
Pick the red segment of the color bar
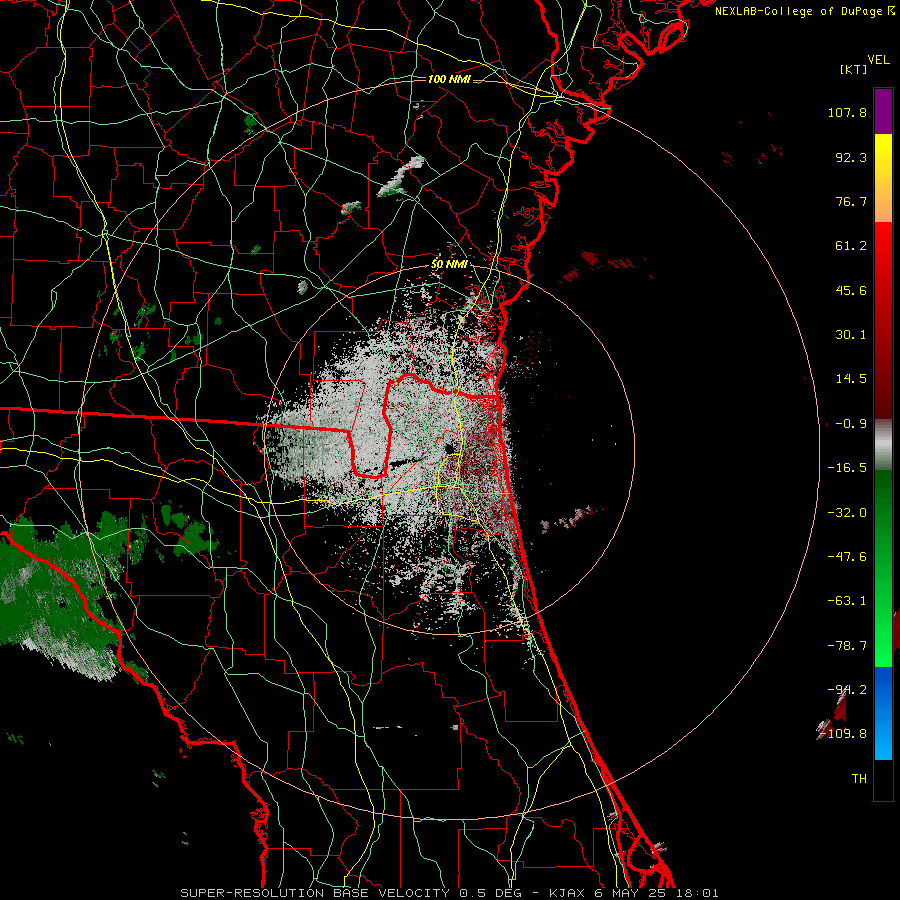click(883, 320)
